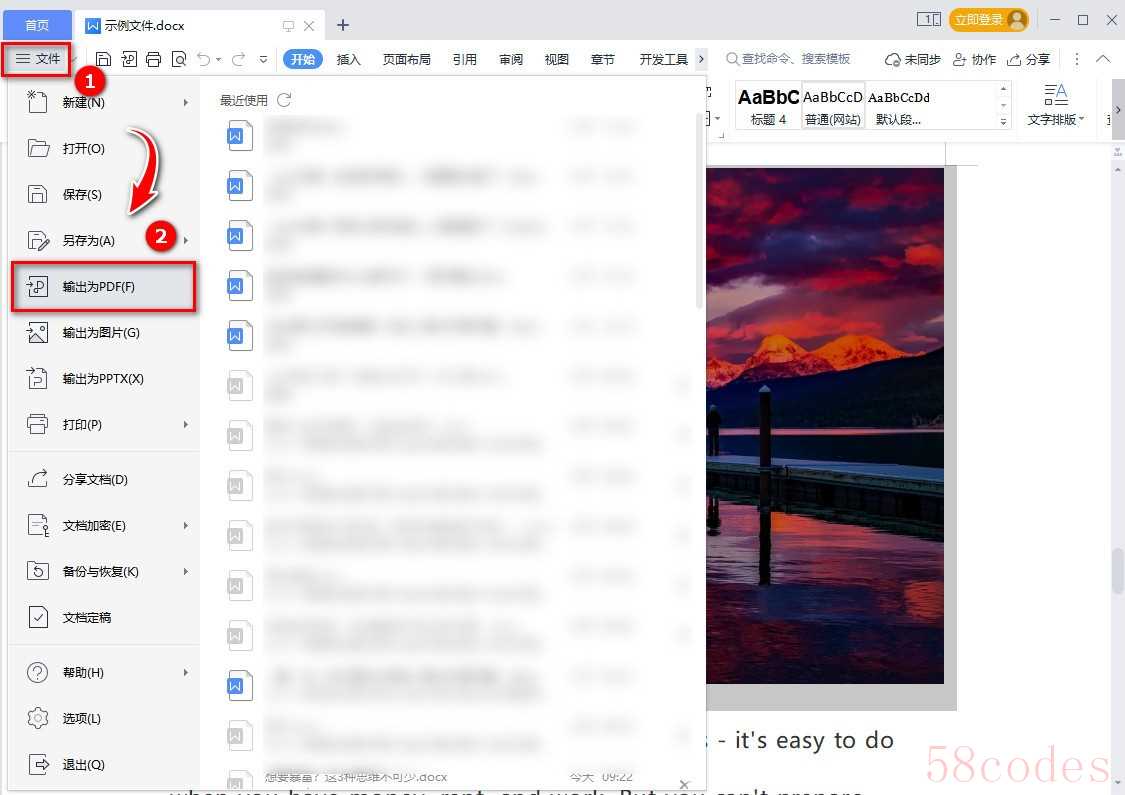Switch to the 首页 home tab

tap(37, 25)
